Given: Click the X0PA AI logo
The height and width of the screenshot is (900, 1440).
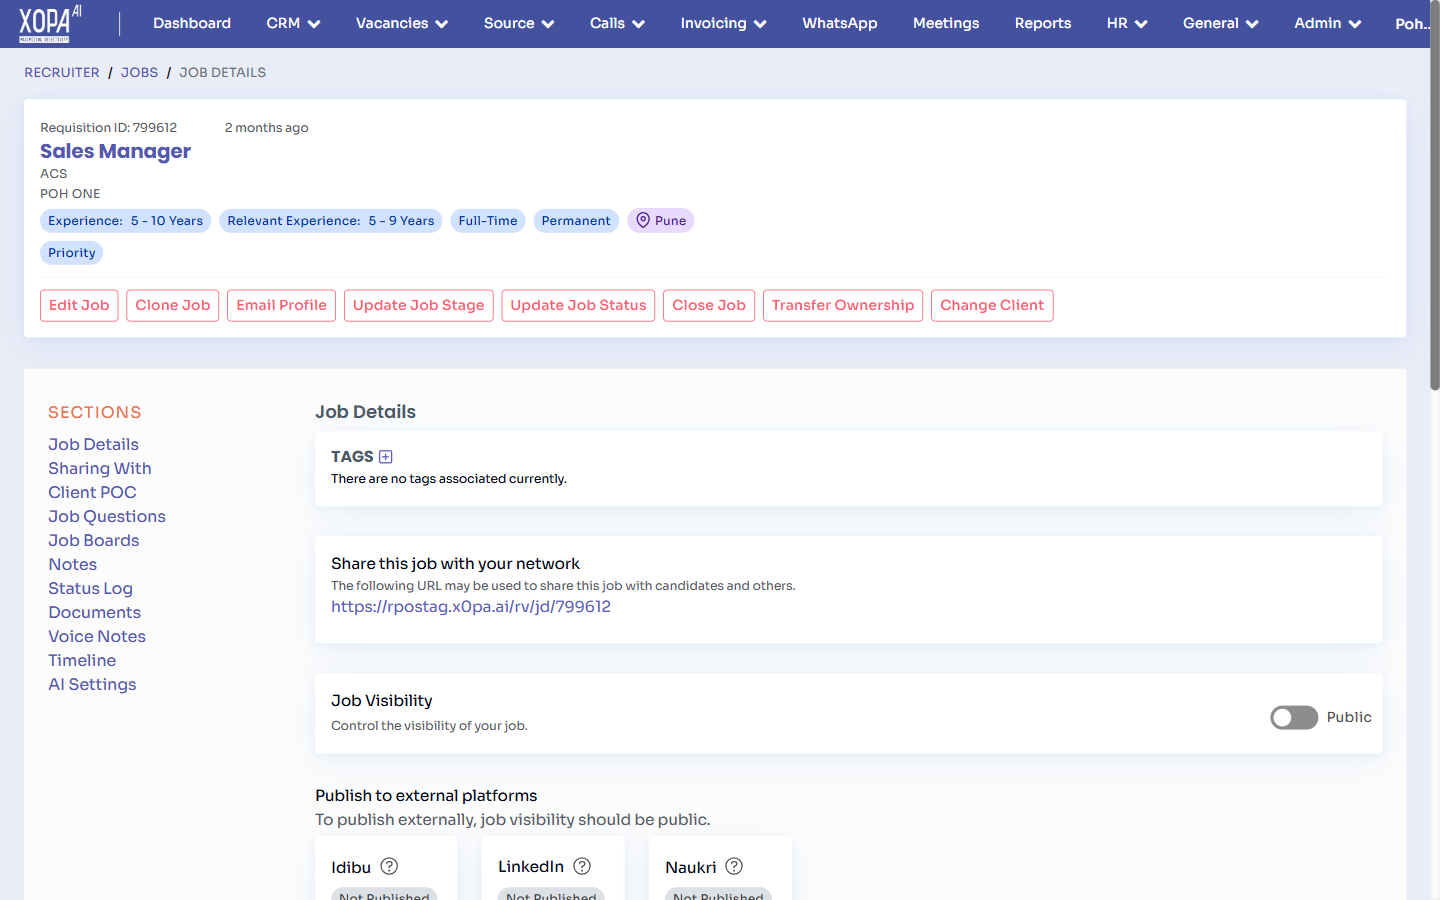Looking at the screenshot, I should click(x=50, y=24).
